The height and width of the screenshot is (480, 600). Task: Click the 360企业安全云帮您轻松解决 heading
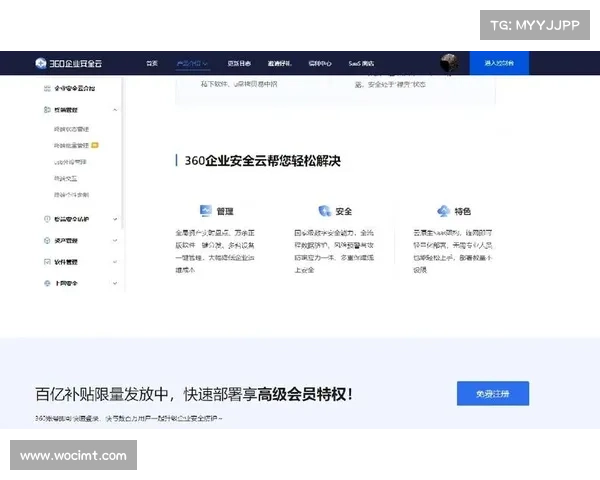coord(262,161)
